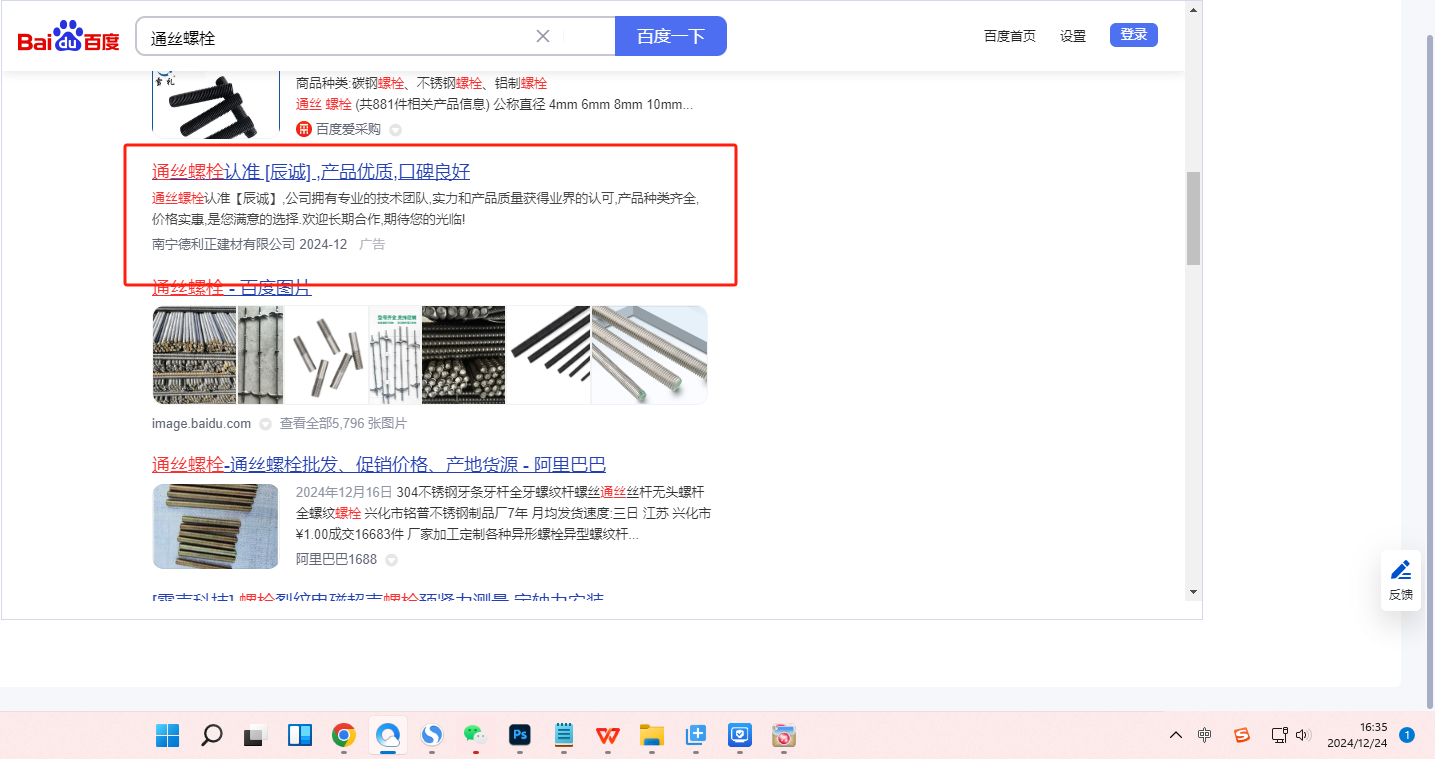Open the Alibaba brass studs thumbnail
This screenshot has height=759, width=1435.
[216, 527]
